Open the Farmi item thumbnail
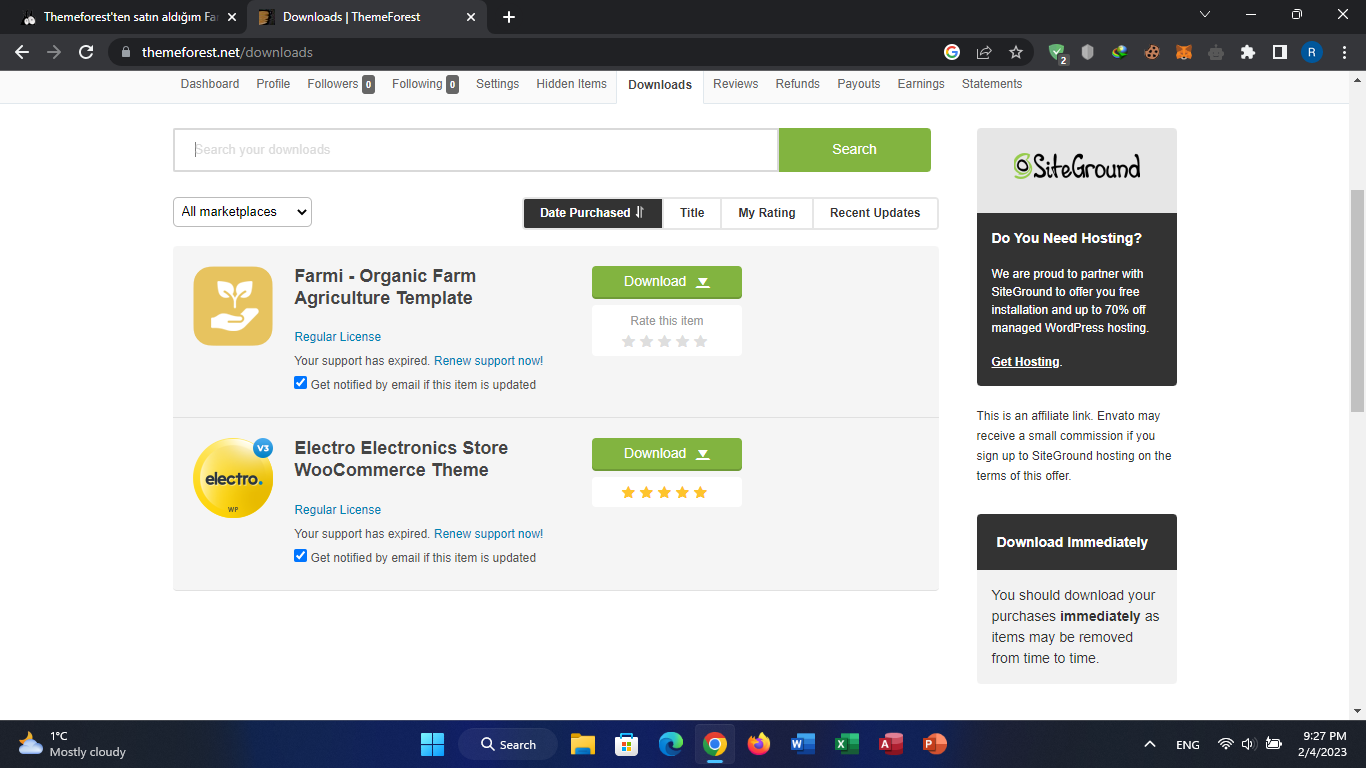Viewport: 1366px width, 768px height. tap(233, 306)
